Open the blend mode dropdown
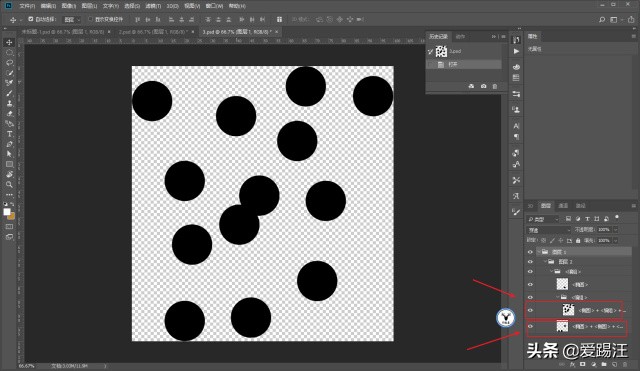The height and width of the screenshot is (371, 640). point(548,230)
